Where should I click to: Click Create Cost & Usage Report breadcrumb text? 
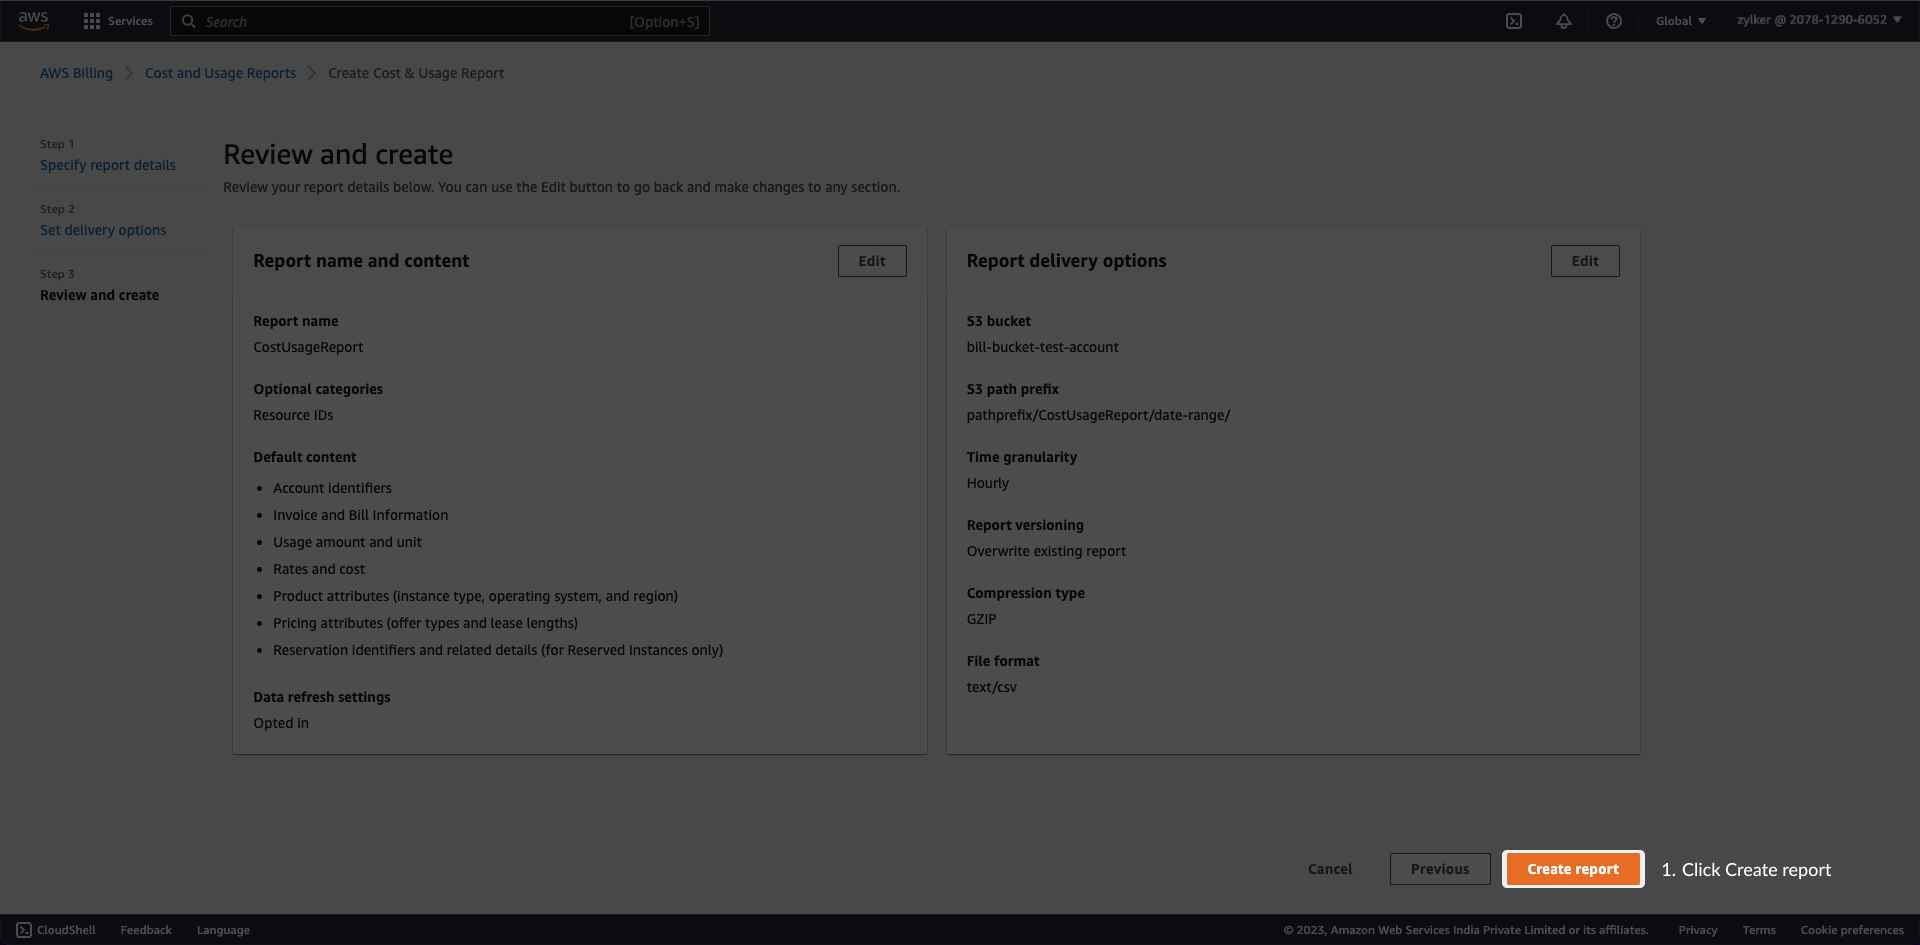[416, 73]
